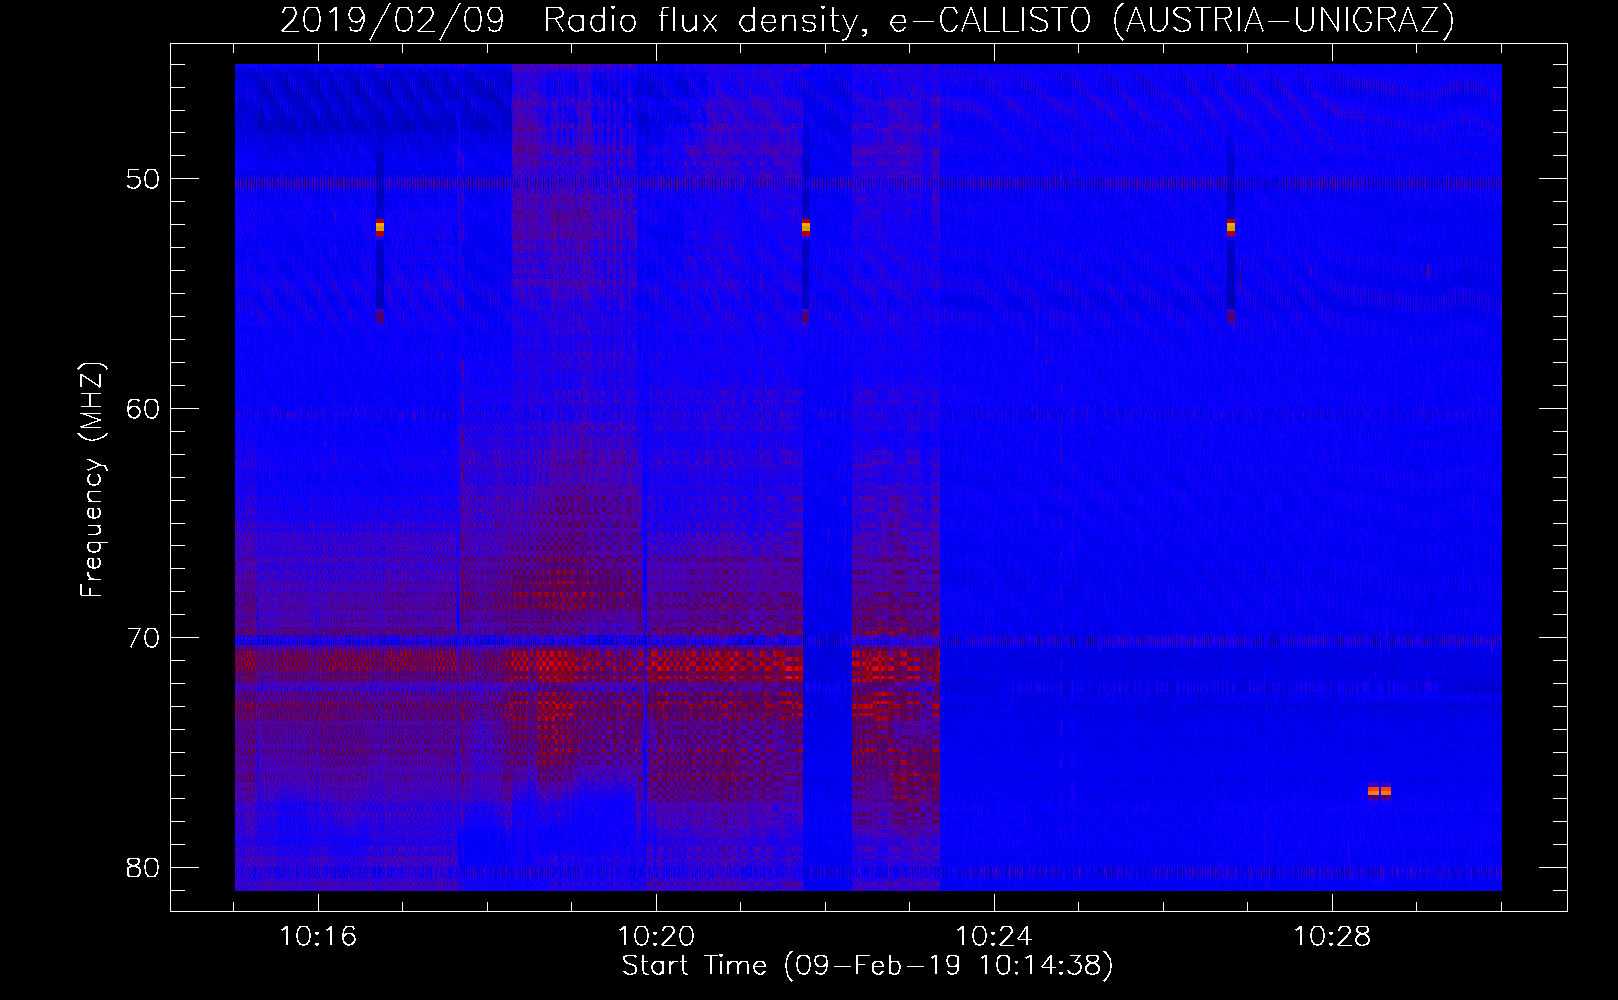This screenshot has width=1618, height=1000.
Task: Click the '10:16' time tick label
Action: click(x=318, y=937)
